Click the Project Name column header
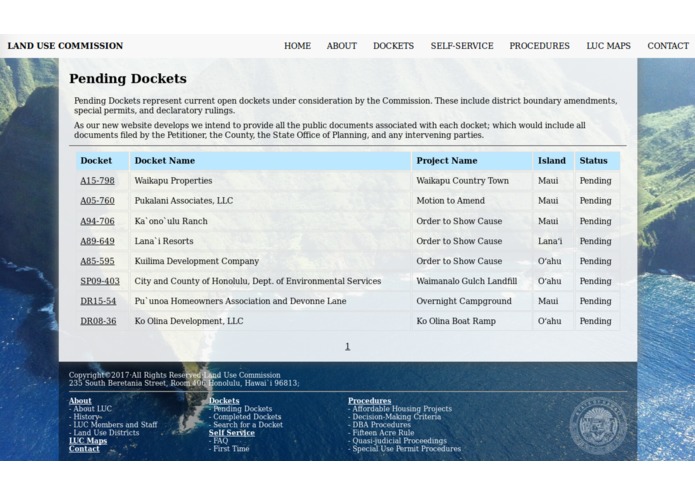Screen dimensions: 695x494 (472, 161)
